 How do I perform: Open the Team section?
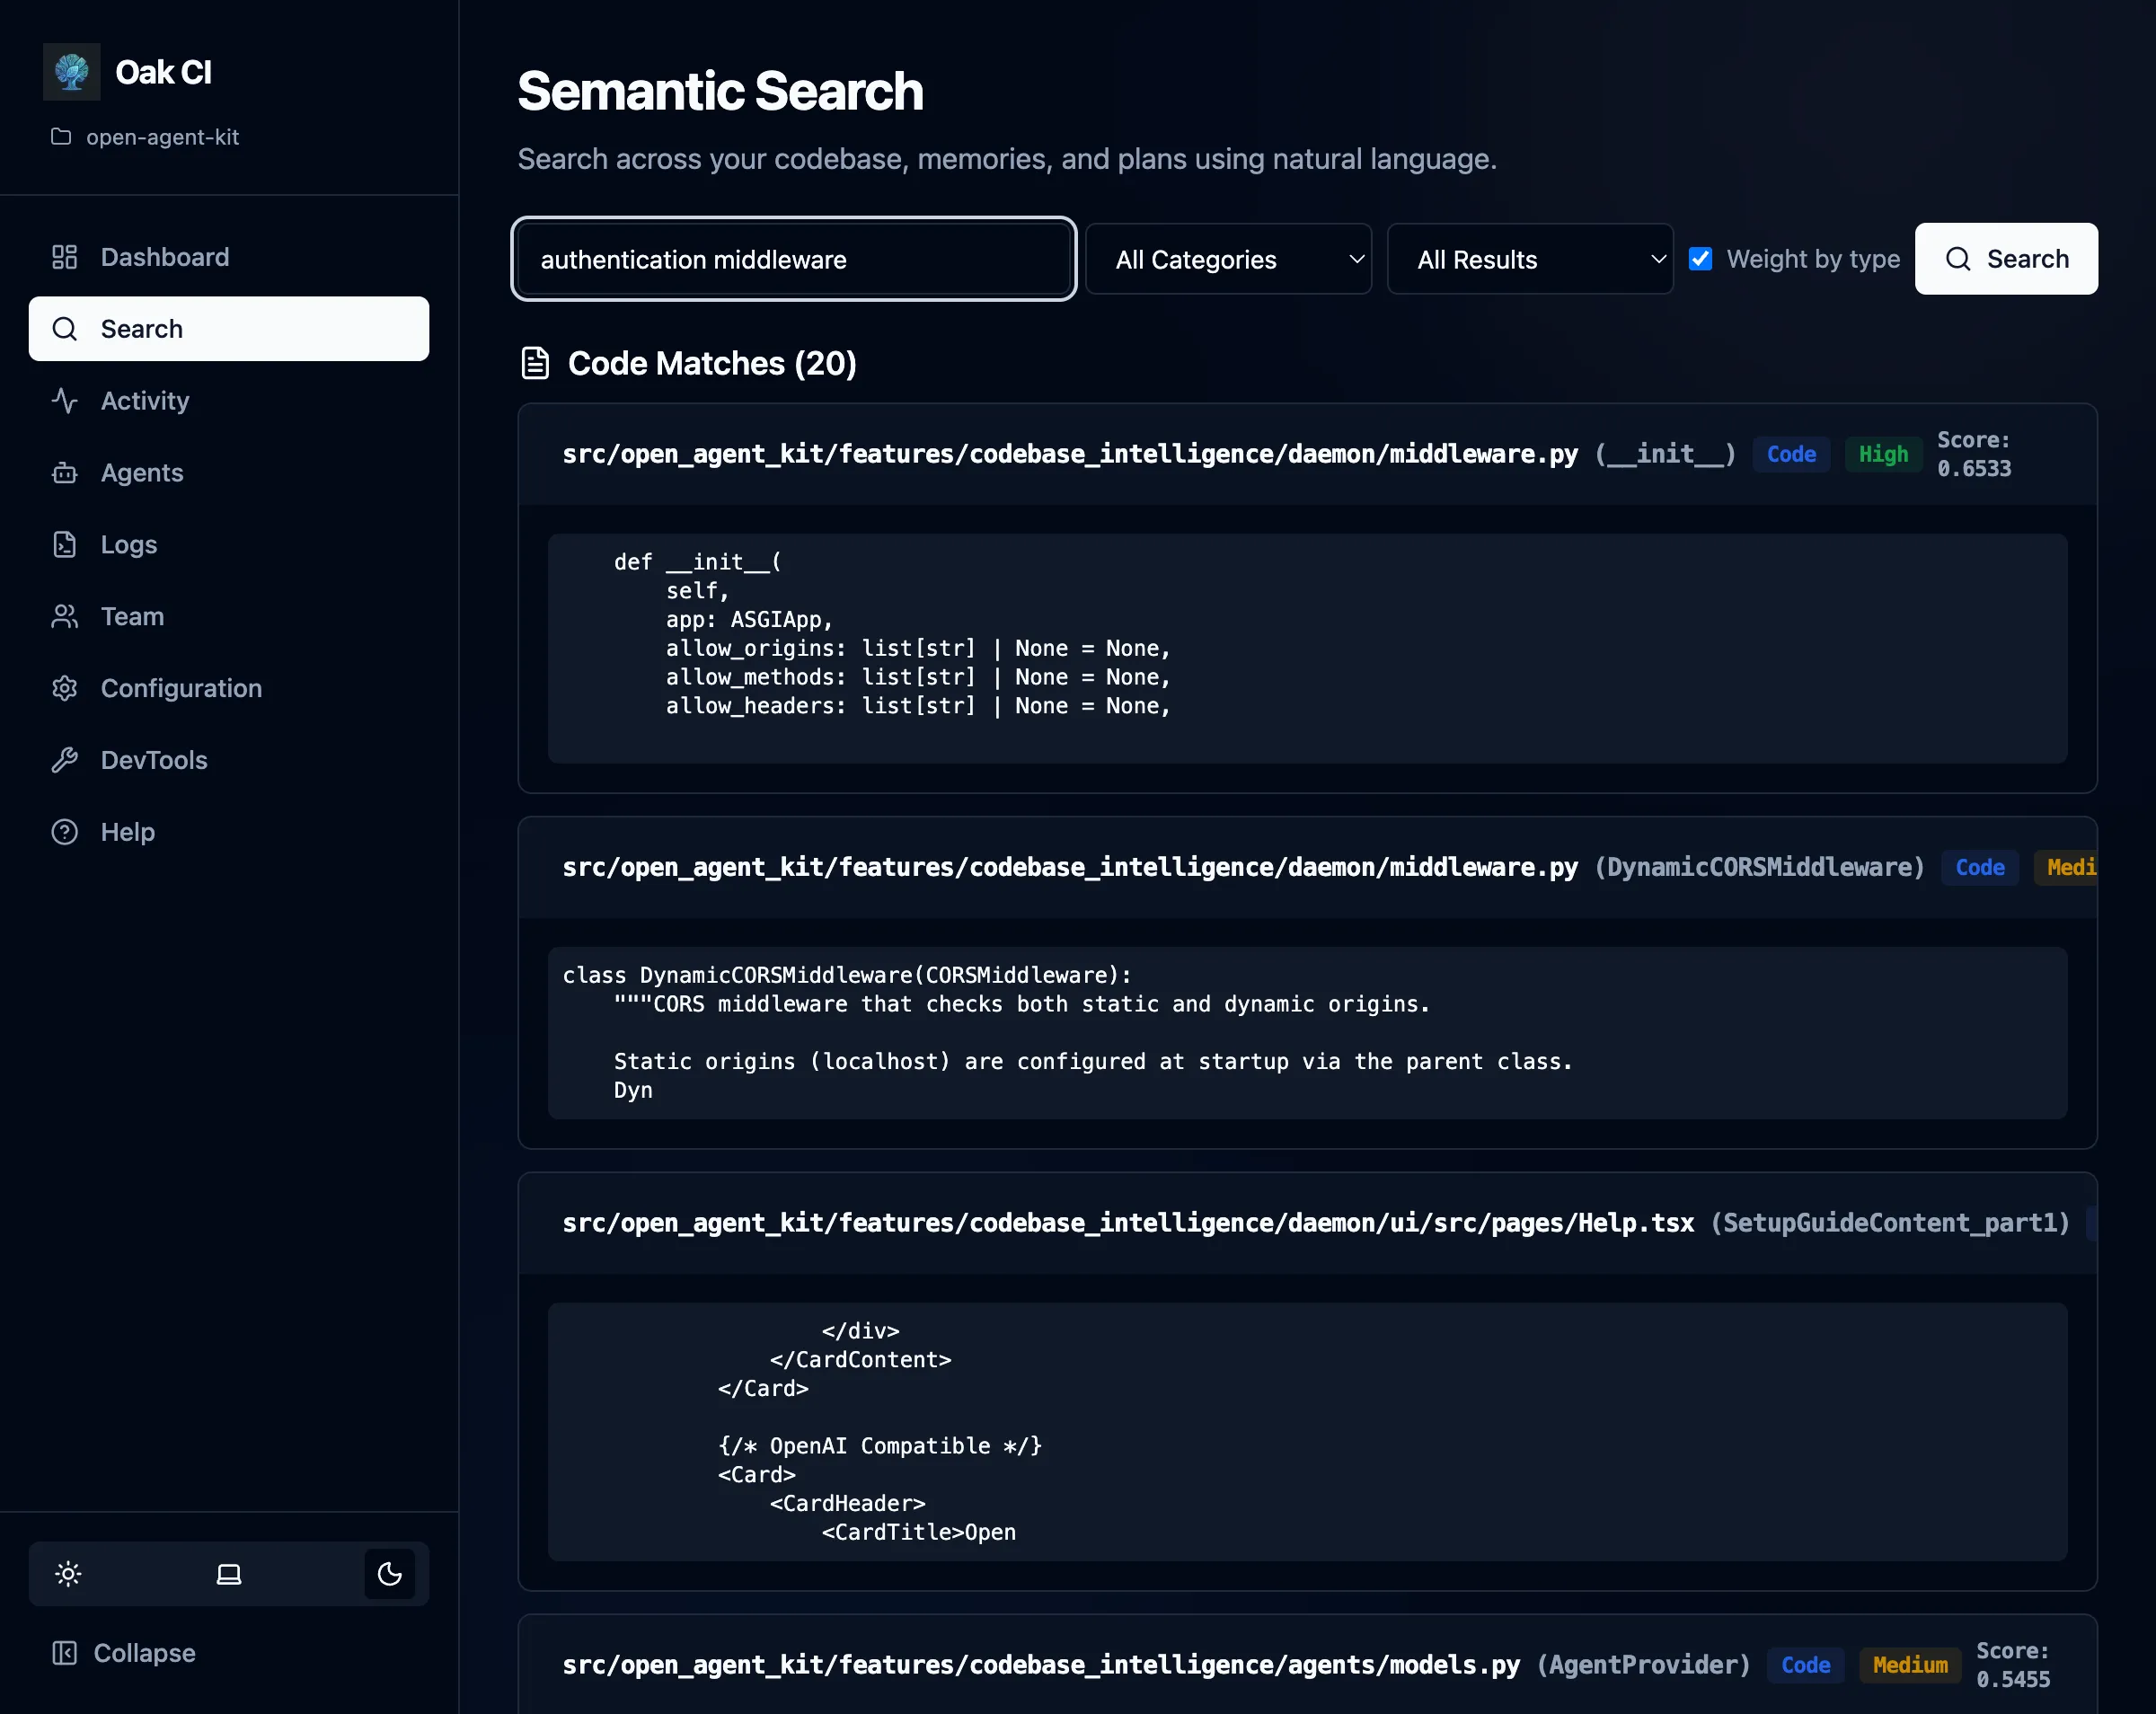coord(131,616)
